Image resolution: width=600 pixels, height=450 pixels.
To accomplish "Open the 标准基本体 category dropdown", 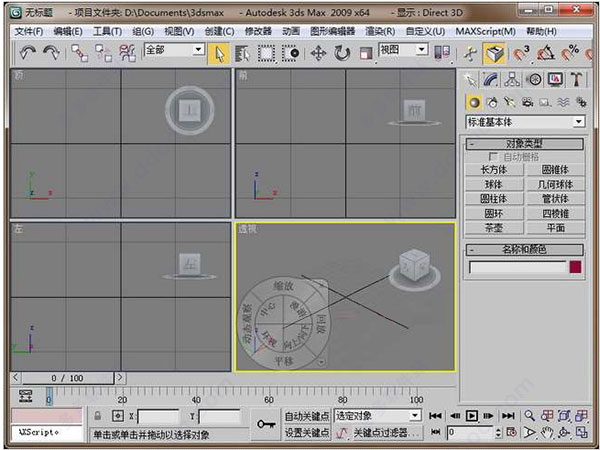I will click(x=579, y=122).
